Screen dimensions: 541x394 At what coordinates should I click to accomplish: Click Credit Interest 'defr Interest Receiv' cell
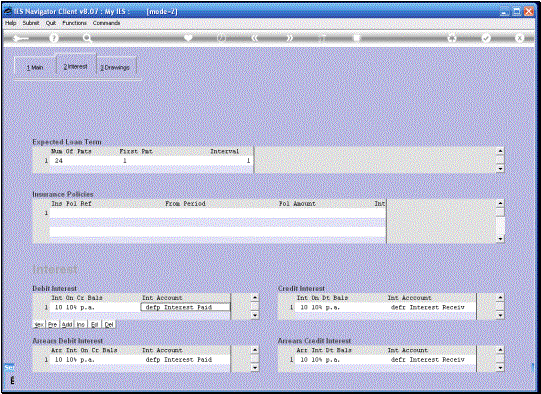[431, 307]
